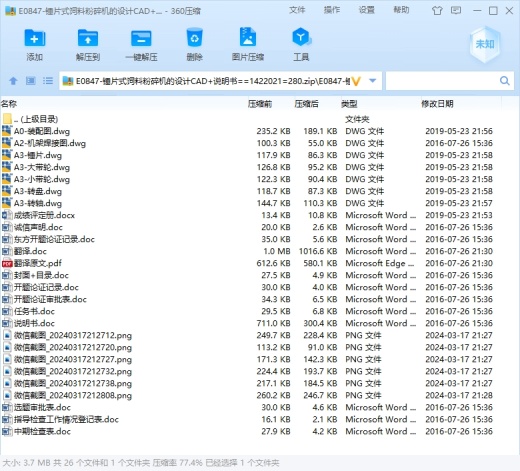Go up one directory with arrow icon
The width and height of the screenshot is (520, 471).
click(x=13, y=81)
